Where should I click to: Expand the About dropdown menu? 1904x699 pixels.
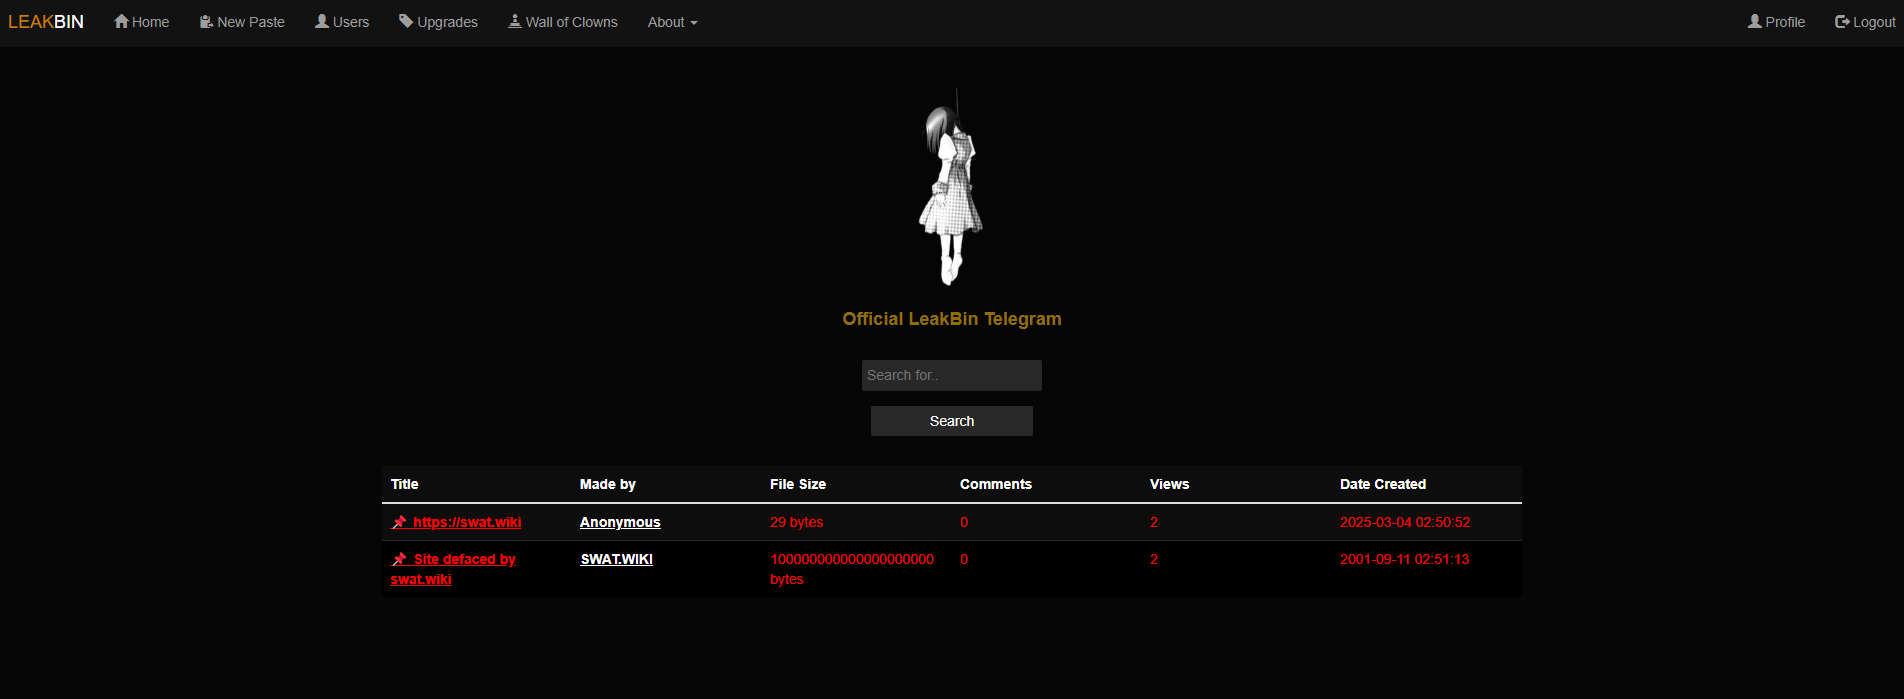[x=672, y=22]
